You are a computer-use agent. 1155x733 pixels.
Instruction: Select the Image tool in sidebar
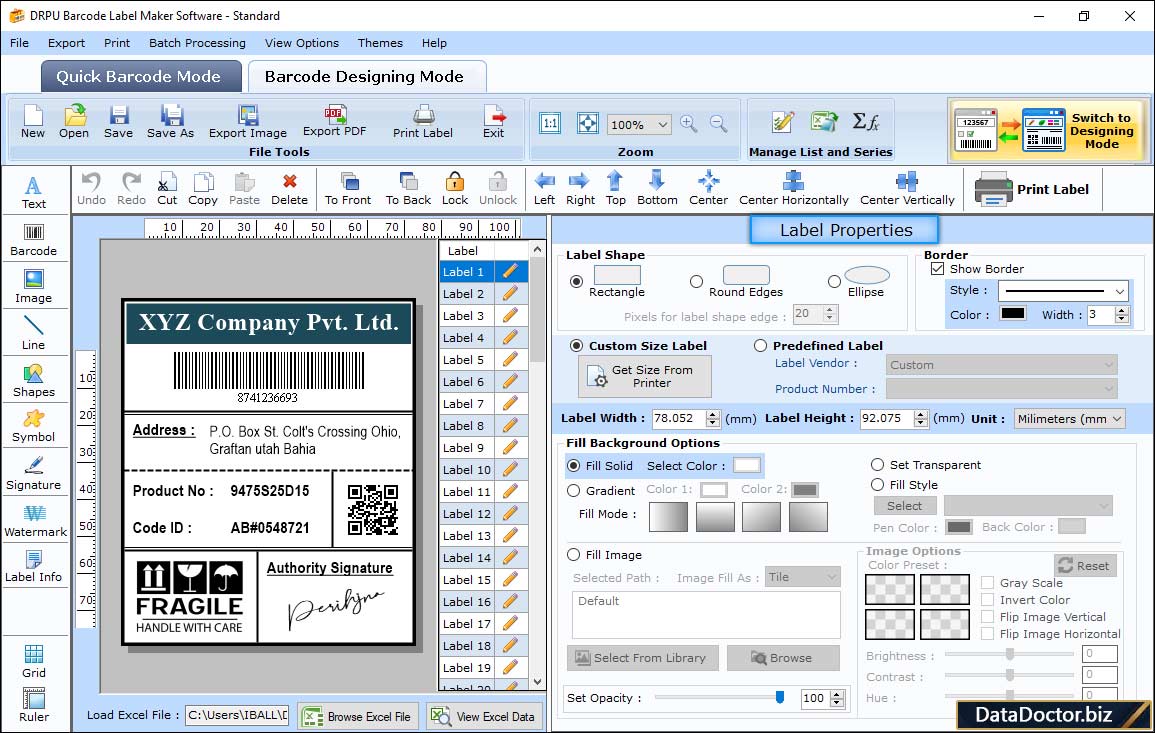[34, 287]
